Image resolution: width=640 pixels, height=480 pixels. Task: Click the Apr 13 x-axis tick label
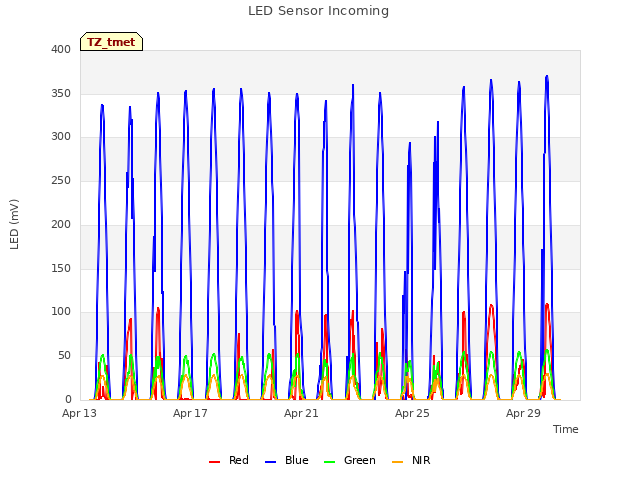point(79,413)
